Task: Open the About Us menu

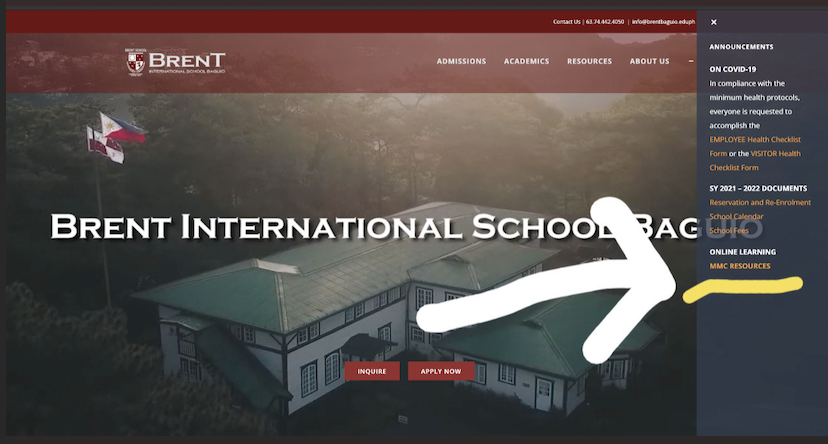Action: point(650,61)
